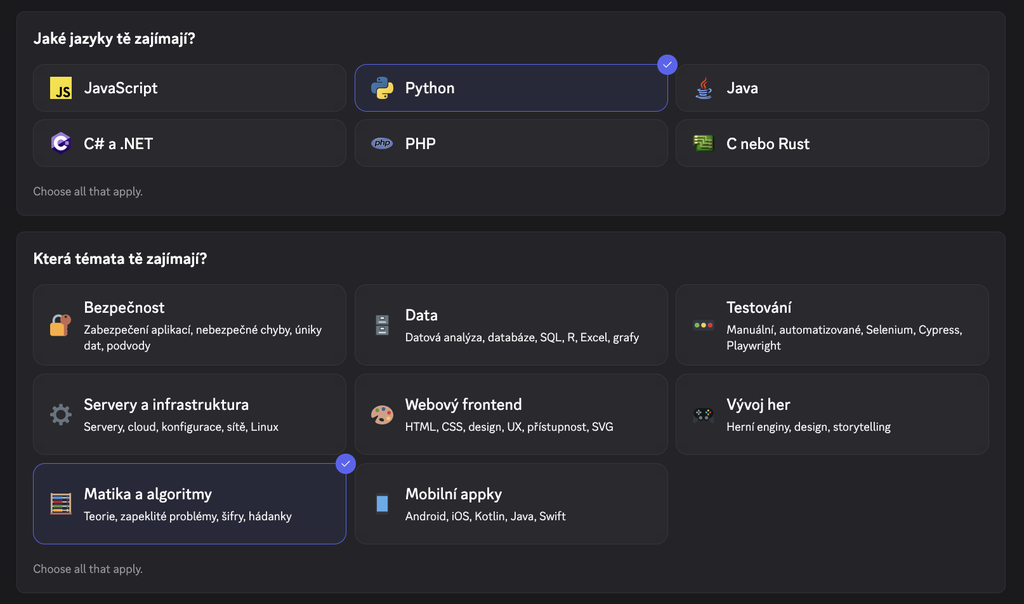
Task: Click the JavaScript JS logo icon
Action: tap(61, 88)
